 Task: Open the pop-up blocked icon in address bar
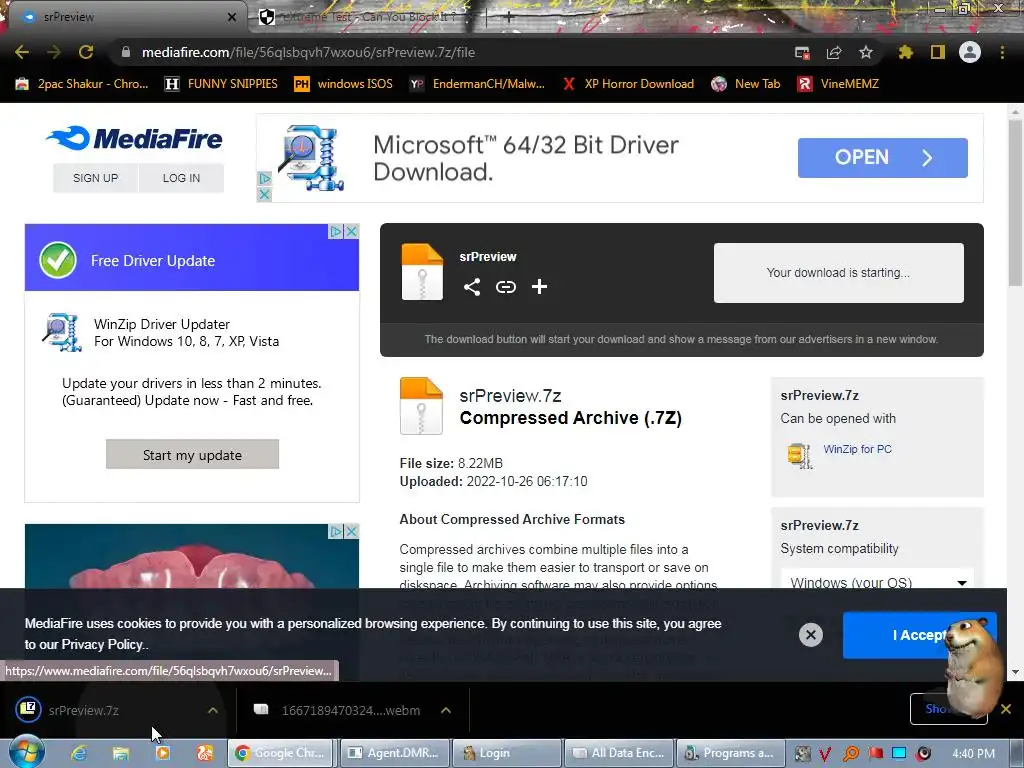[803, 53]
